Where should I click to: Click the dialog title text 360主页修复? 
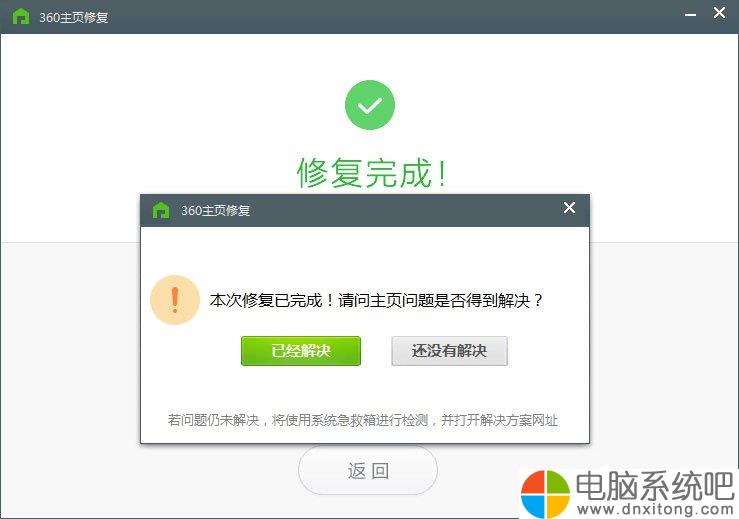tap(215, 210)
